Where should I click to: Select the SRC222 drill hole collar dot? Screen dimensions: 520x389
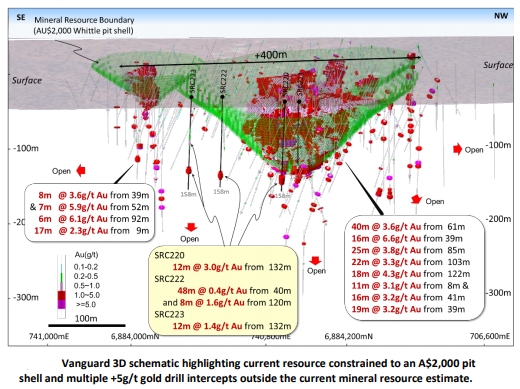[x=222, y=97]
